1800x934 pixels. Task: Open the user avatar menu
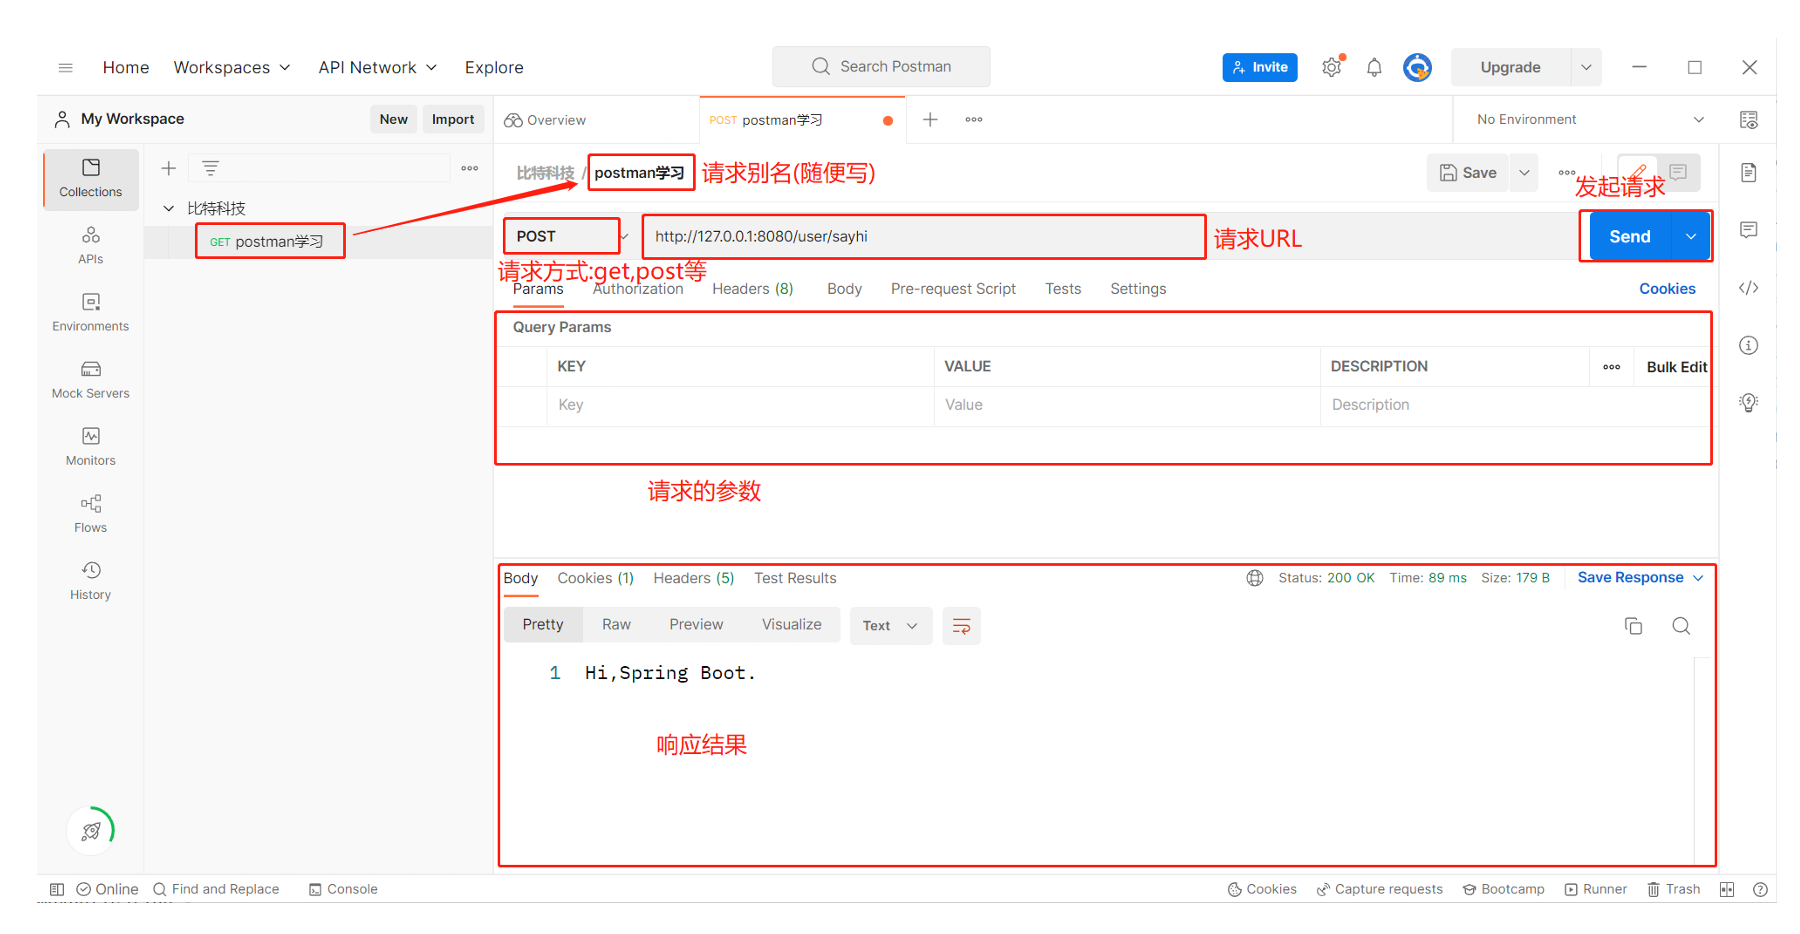click(x=1417, y=67)
